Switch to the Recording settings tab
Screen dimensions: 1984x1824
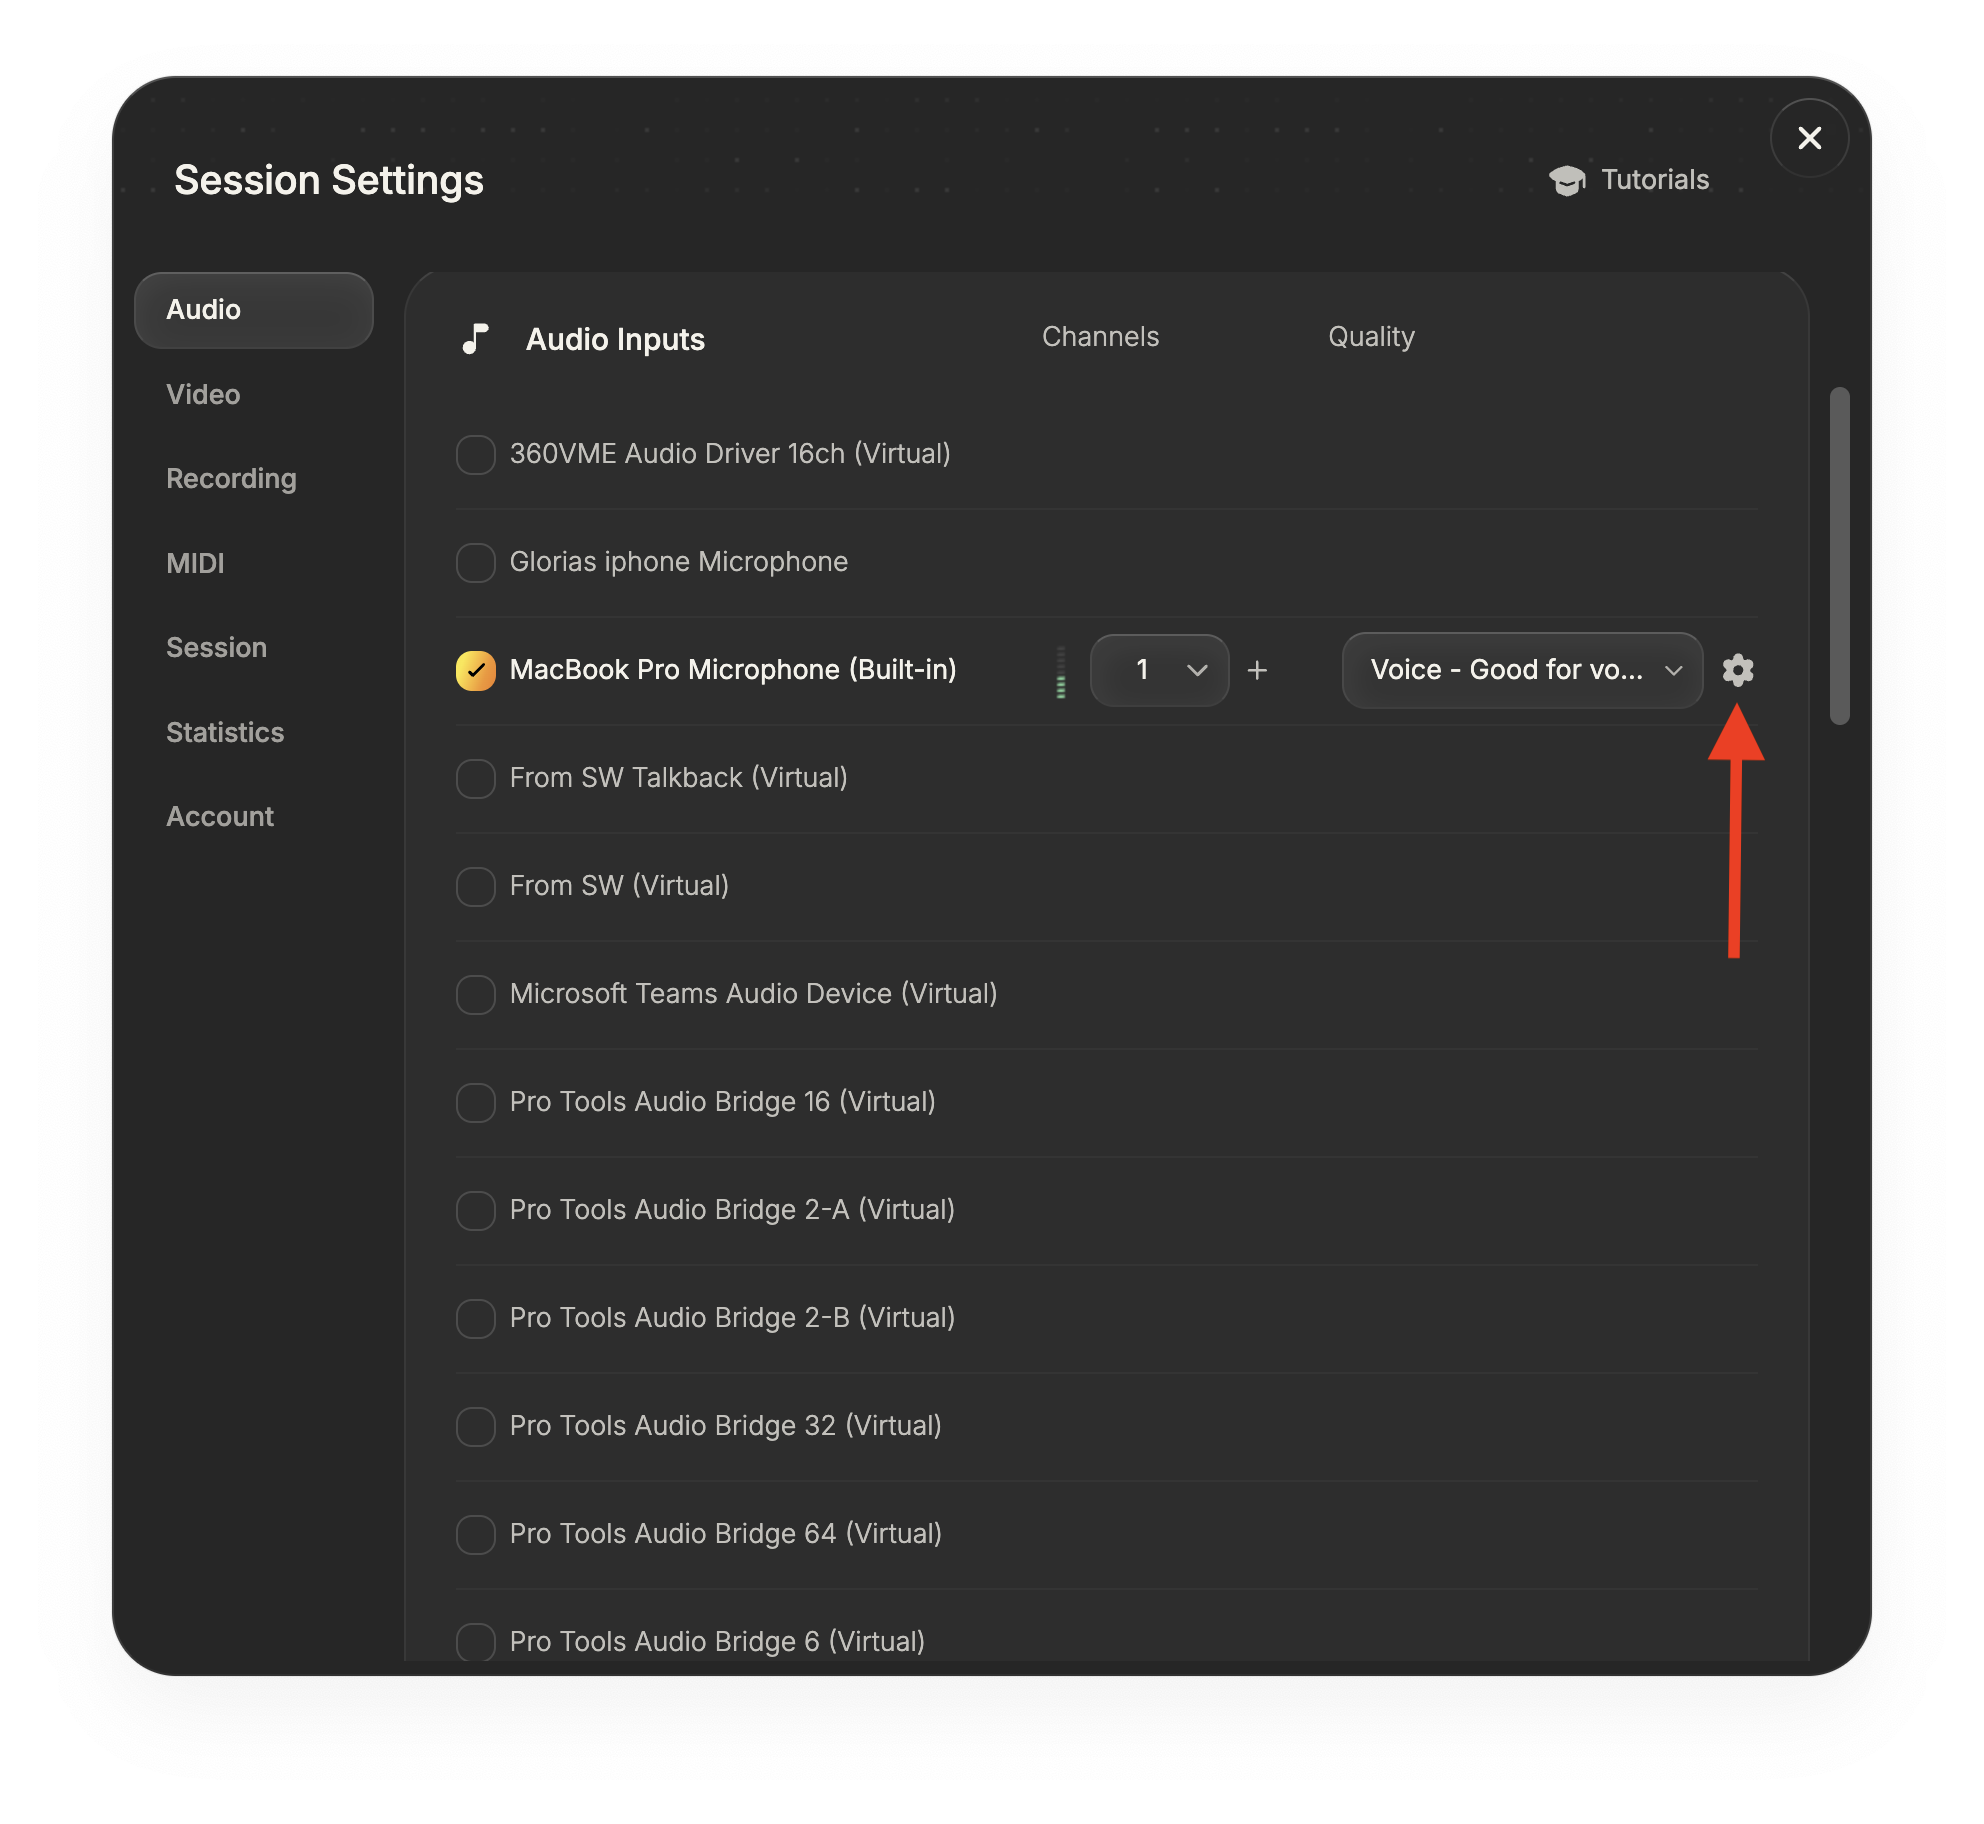(231, 479)
